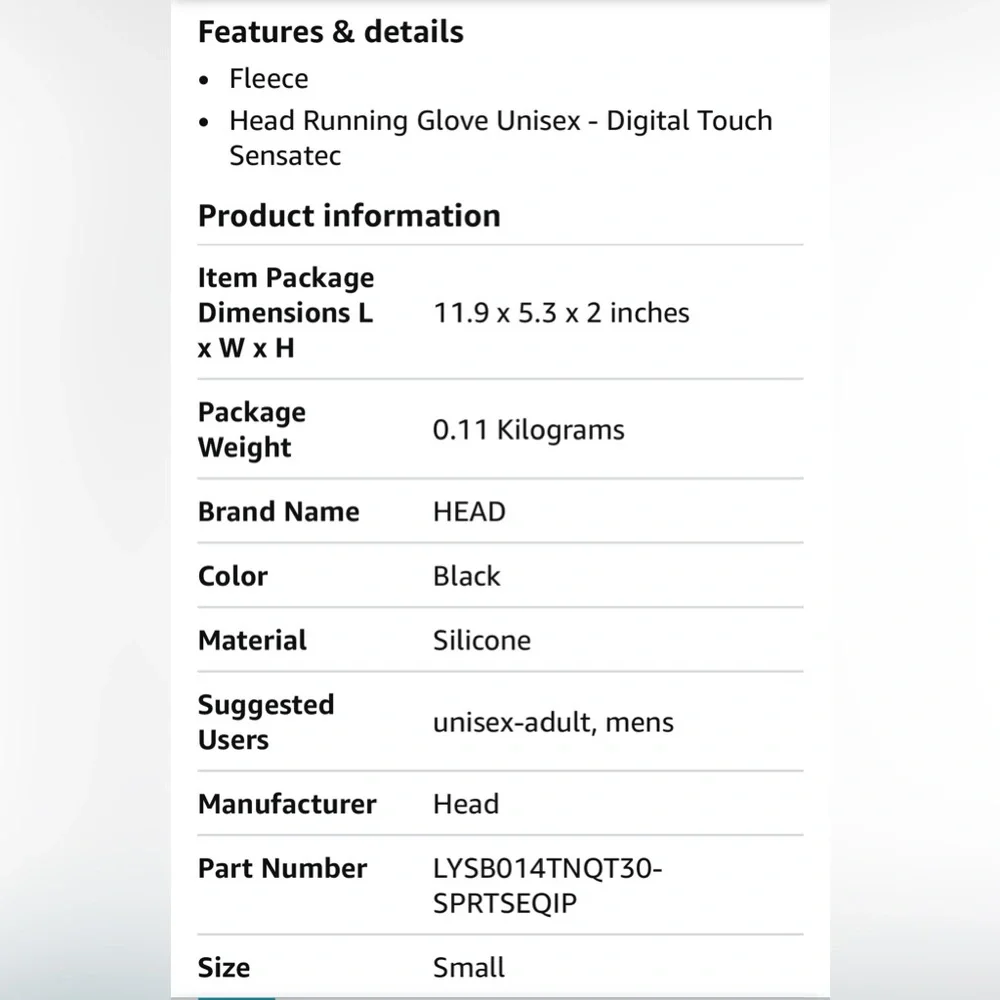Click the 'HEAD' brand value
This screenshot has height=1000, width=1000.
(469, 512)
